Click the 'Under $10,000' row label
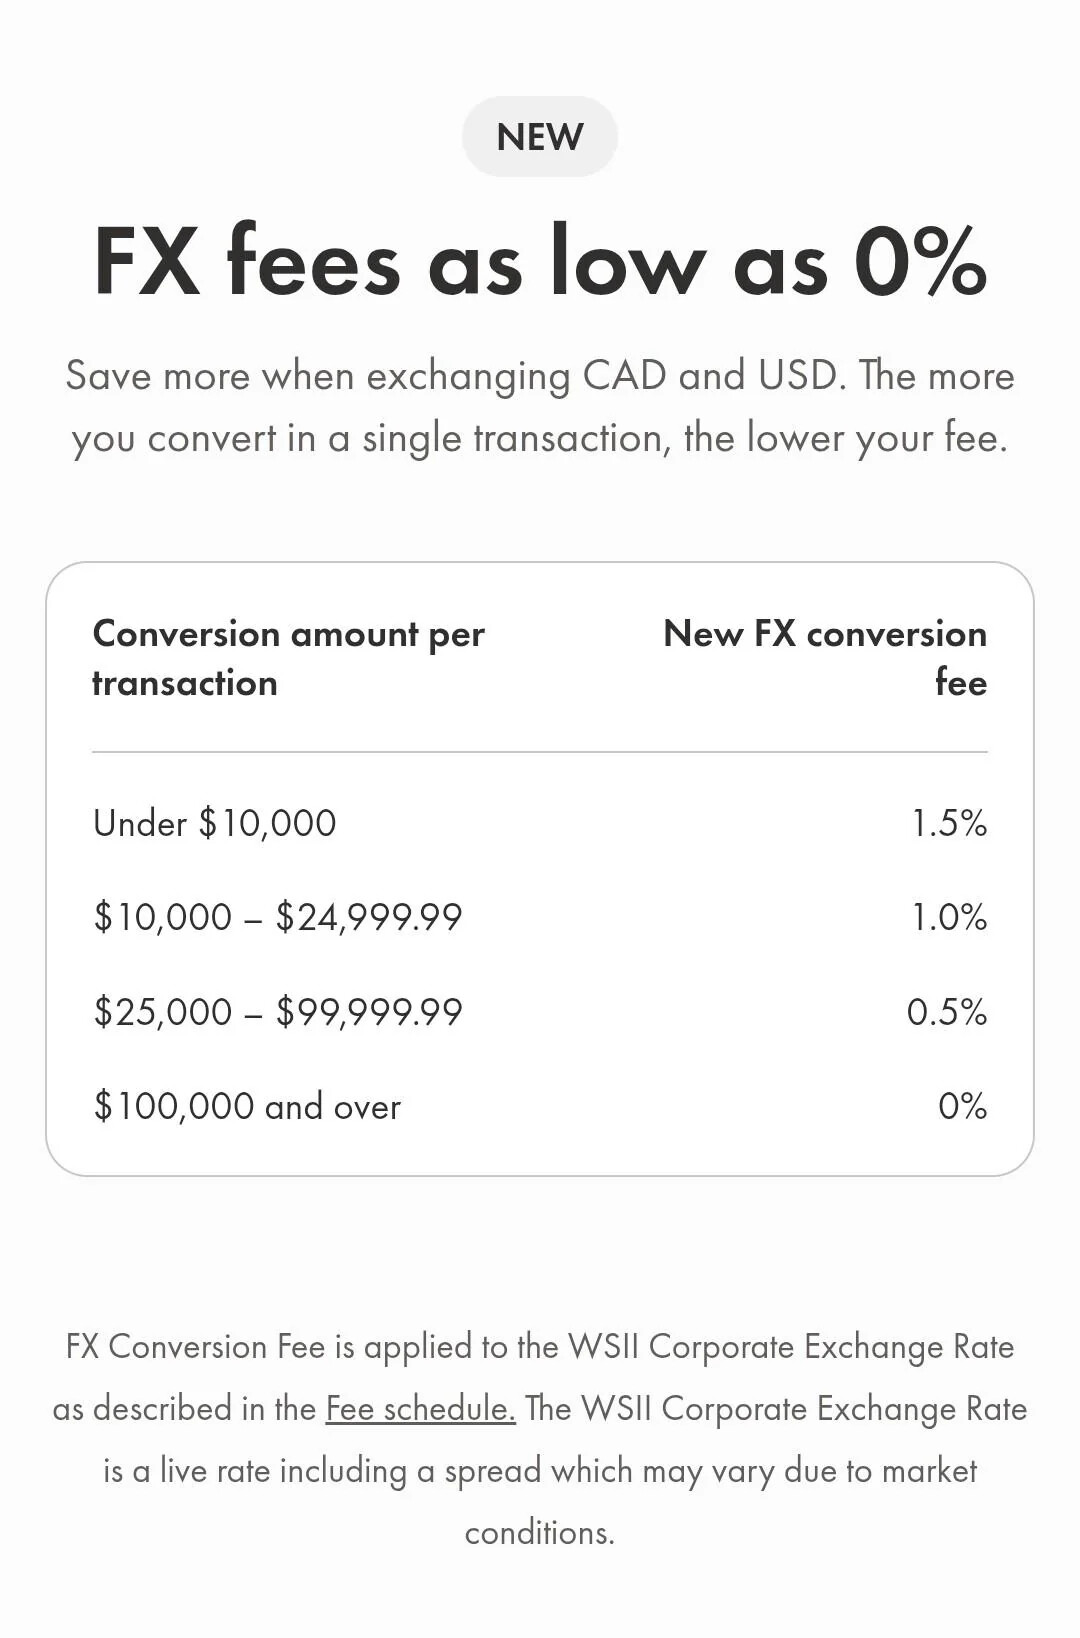The width and height of the screenshot is (1080, 1638). pyautogui.click(x=215, y=823)
